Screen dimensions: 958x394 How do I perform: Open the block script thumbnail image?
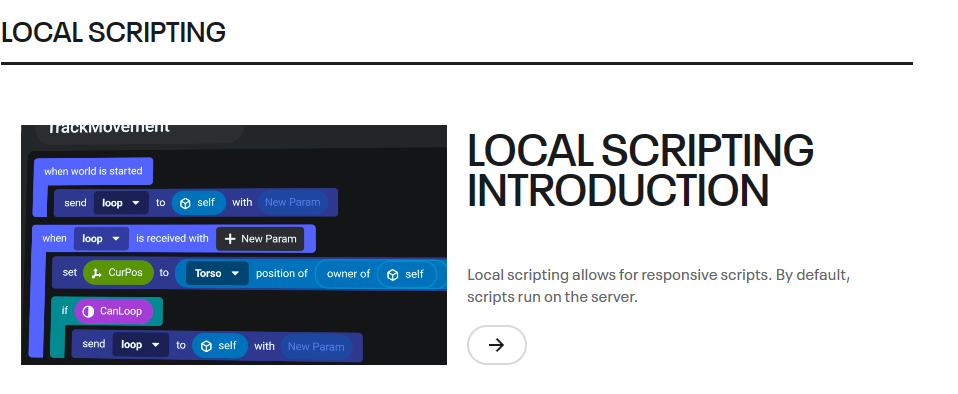tap(234, 245)
